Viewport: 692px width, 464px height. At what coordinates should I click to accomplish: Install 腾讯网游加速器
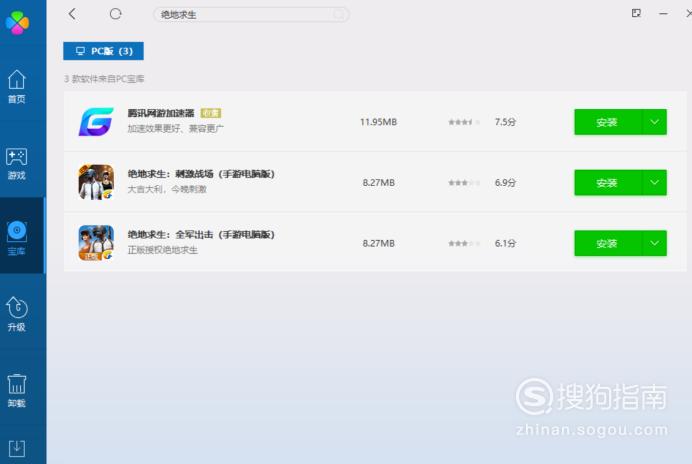click(x=607, y=122)
